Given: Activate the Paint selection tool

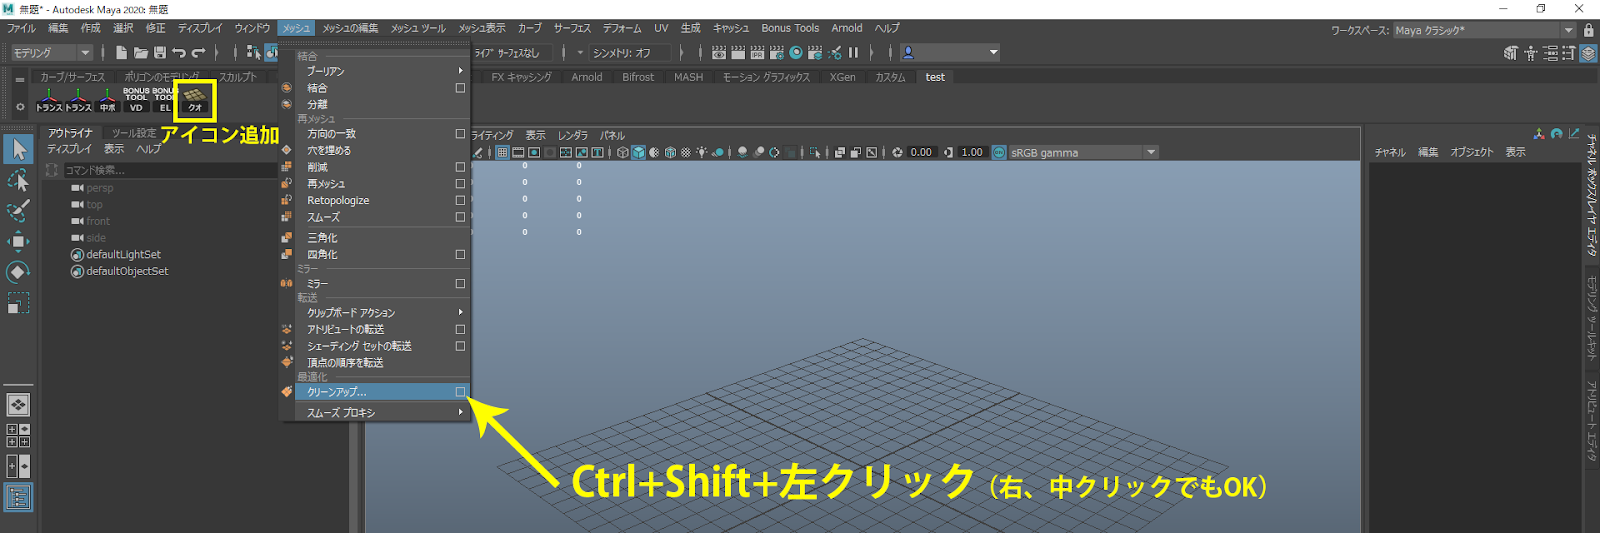Looking at the screenshot, I should tap(18, 211).
